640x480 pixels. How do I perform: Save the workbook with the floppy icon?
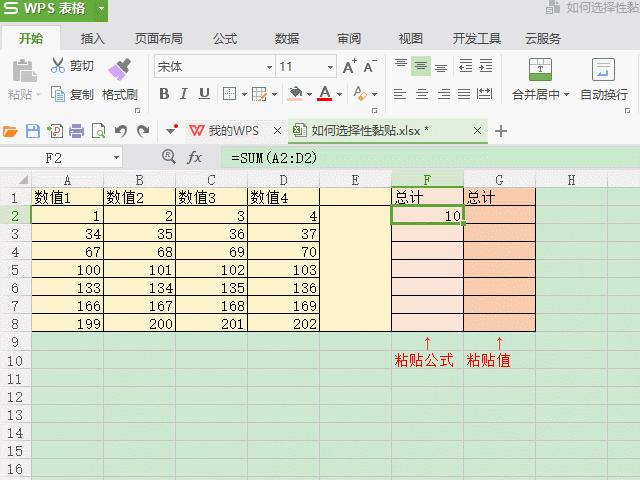point(33,131)
